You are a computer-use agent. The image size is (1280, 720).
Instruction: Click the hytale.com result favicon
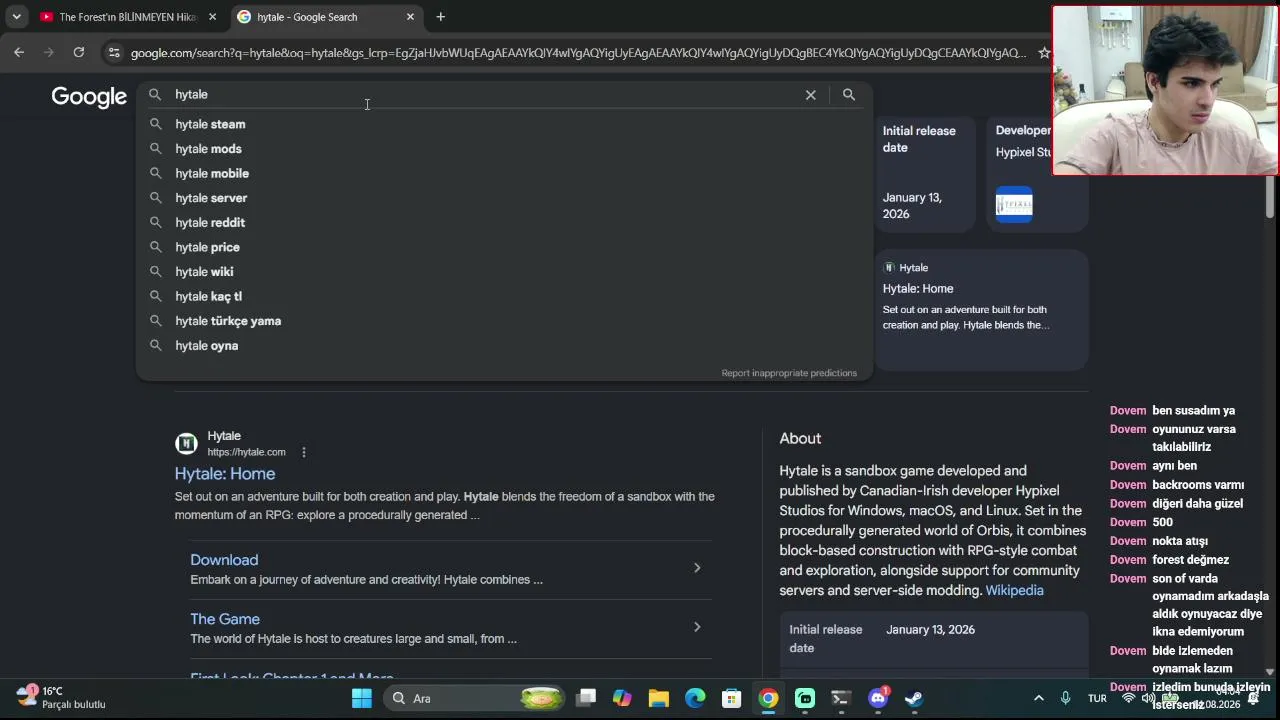186,443
